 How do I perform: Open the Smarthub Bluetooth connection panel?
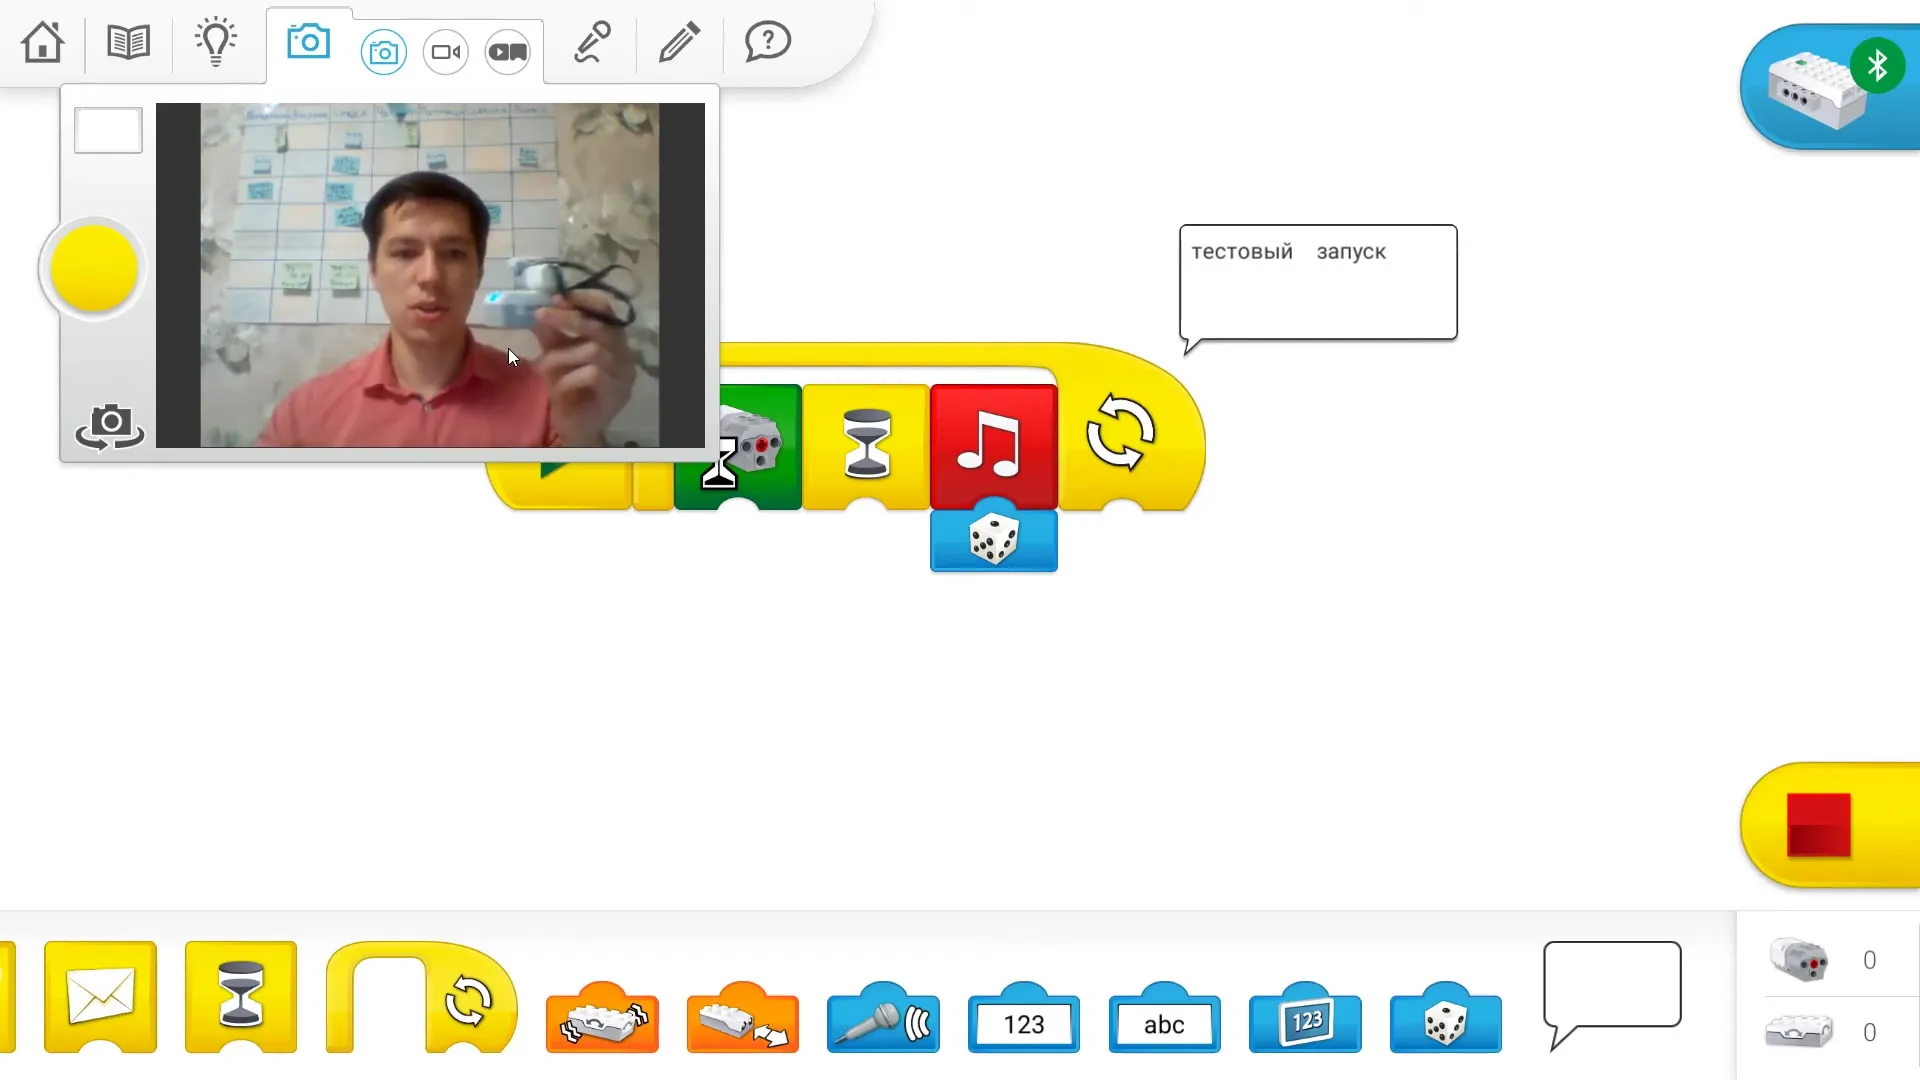pyautogui.click(x=1830, y=87)
